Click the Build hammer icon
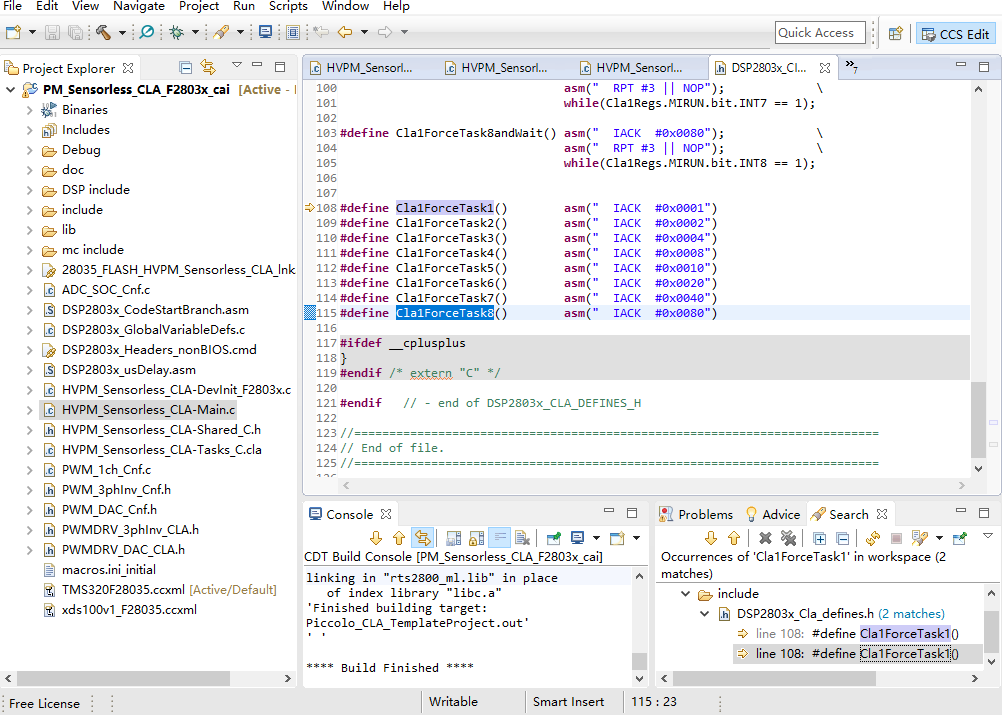The image size is (1002, 715). [103, 32]
